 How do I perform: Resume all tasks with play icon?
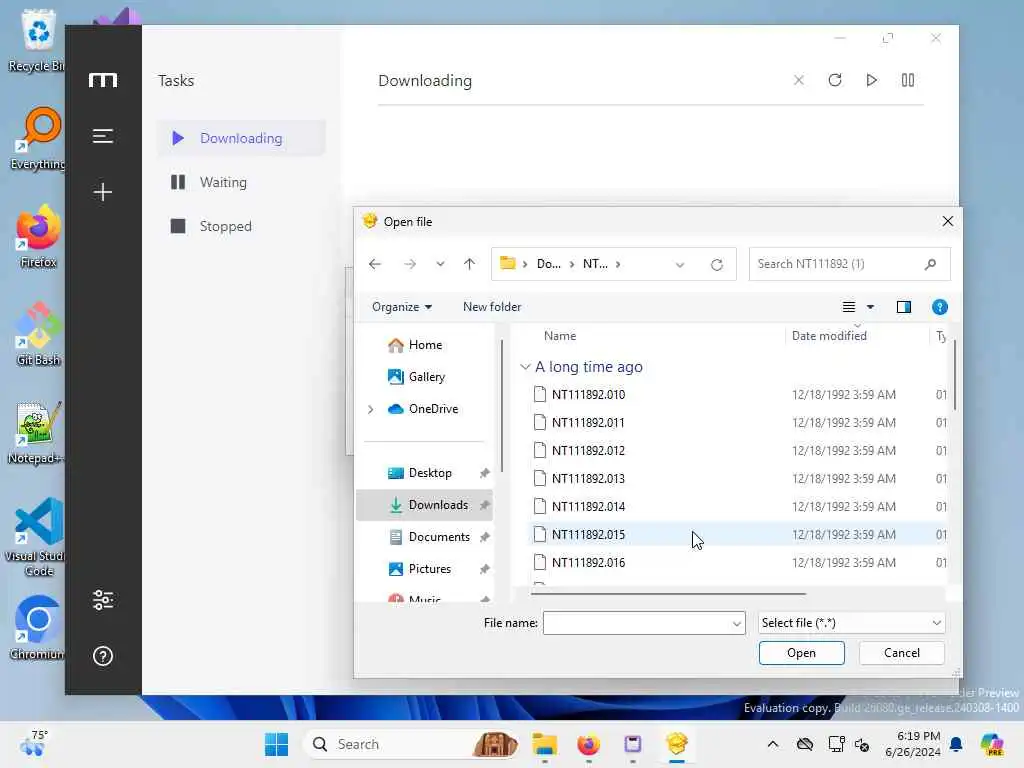[871, 80]
